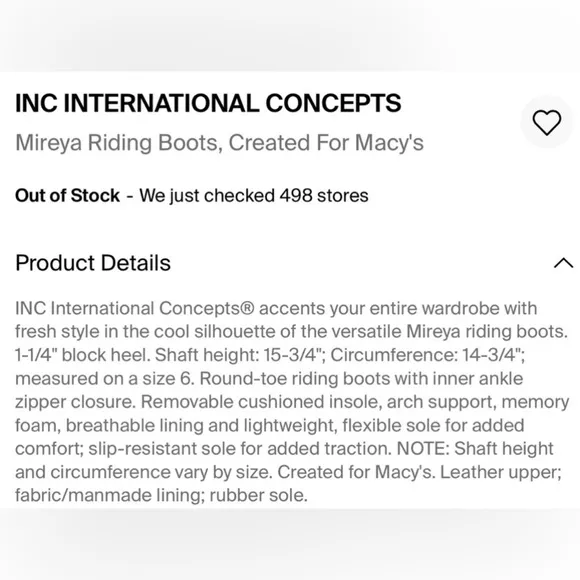Click the blurred area below the description
The width and height of the screenshot is (580, 580).
point(290,544)
